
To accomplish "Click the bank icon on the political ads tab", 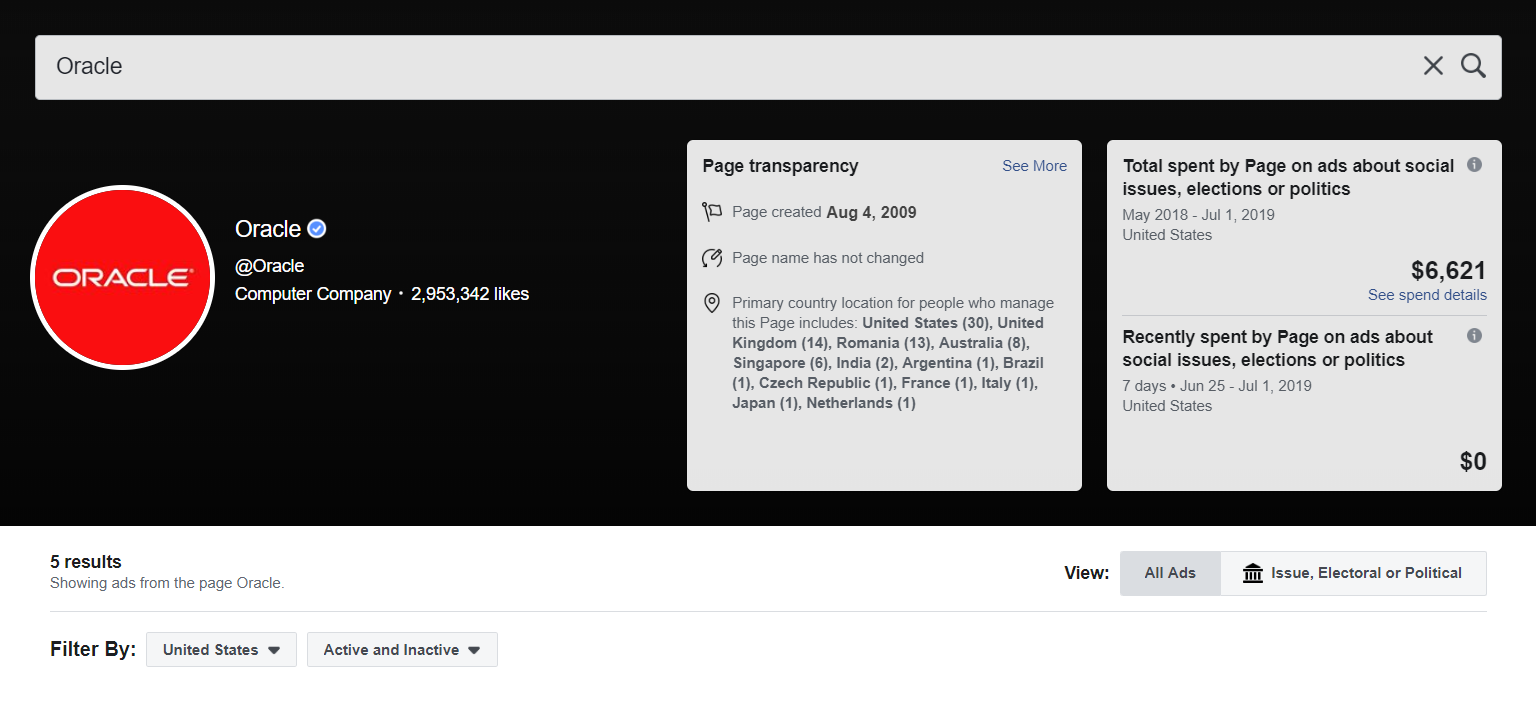I will 1254,572.
